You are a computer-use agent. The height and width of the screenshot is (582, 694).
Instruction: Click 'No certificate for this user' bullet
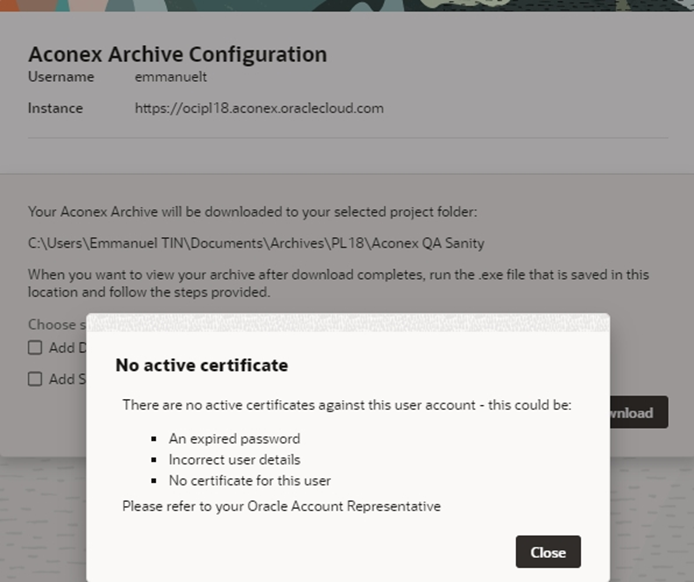(250, 481)
